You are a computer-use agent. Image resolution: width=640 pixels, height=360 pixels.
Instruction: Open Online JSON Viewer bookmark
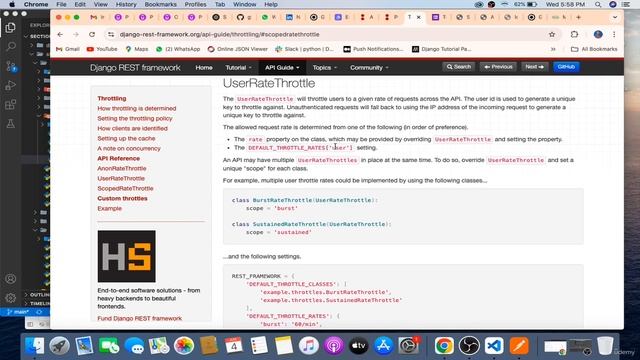tap(238, 49)
